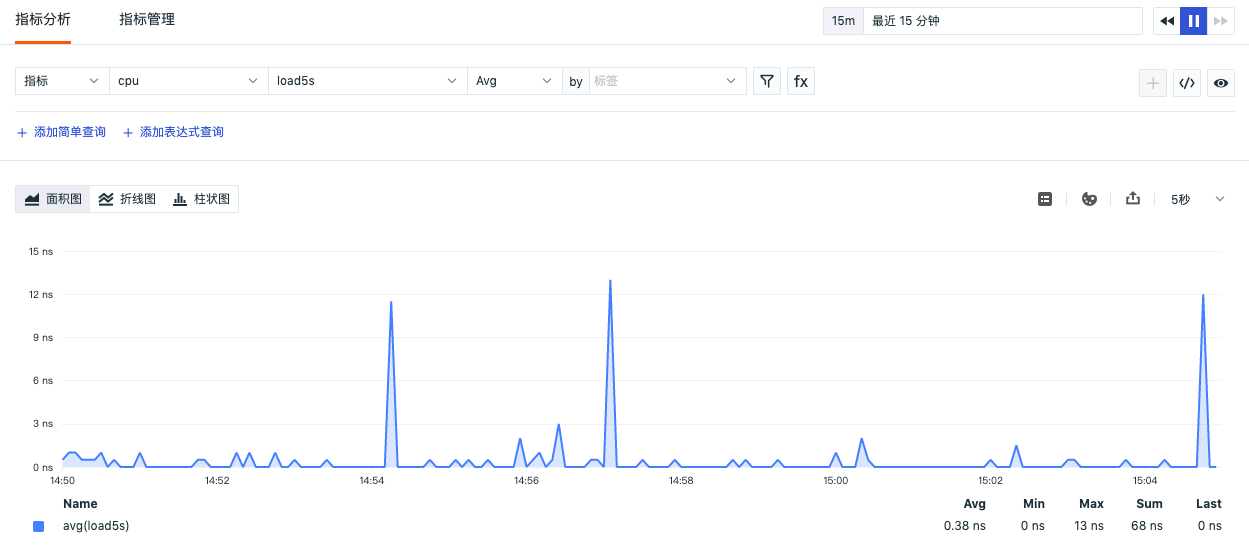Viewport: 1249px width, 548px height.
Task: Open the load5s metric dropdown
Action: 367,81
